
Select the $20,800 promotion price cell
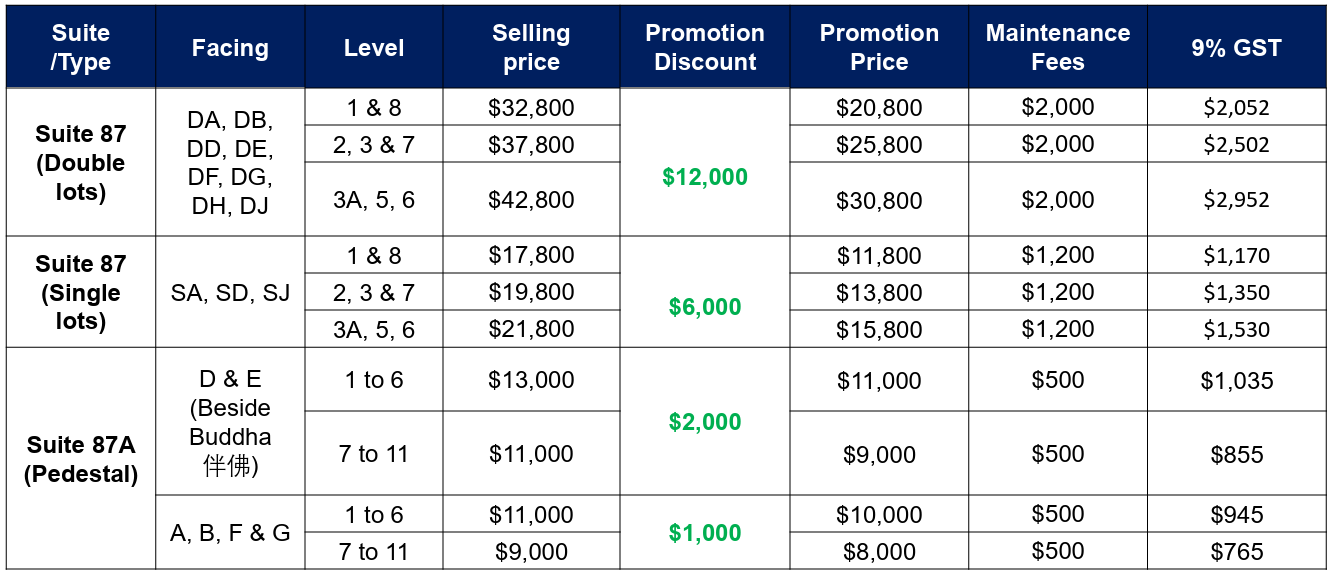click(x=879, y=107)
